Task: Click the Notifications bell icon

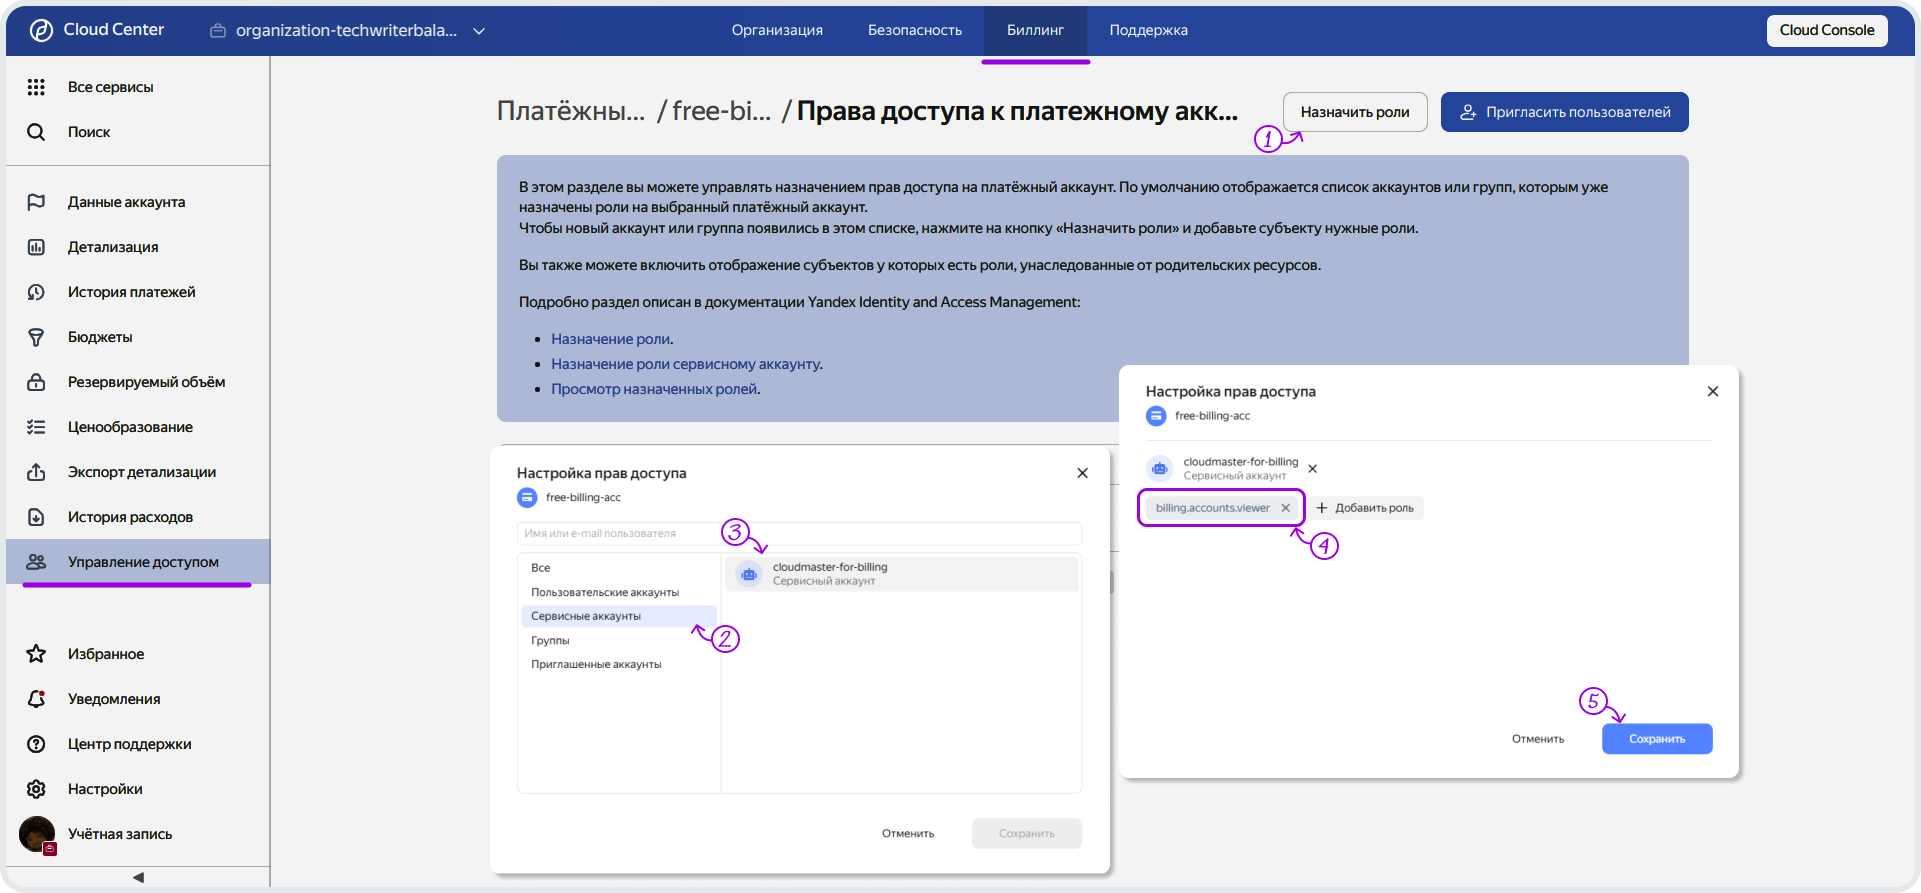Action: point(36,699)
